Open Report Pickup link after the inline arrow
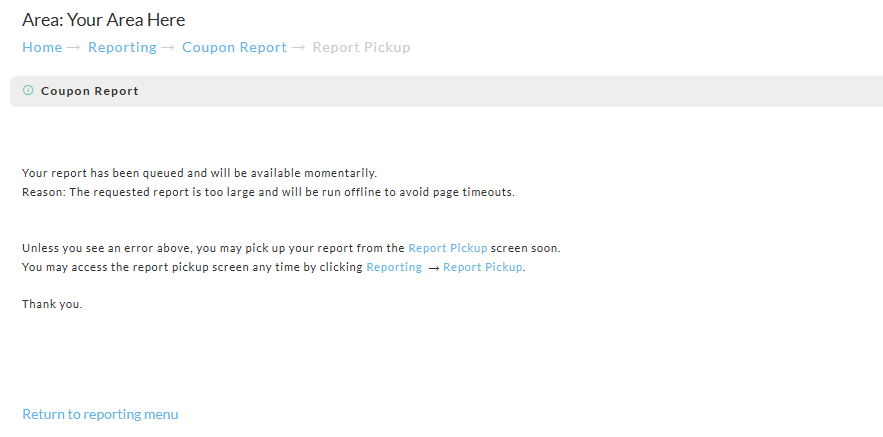Viewport: 883px width, 437px height. pyautogui.click(x=483, y=267)
